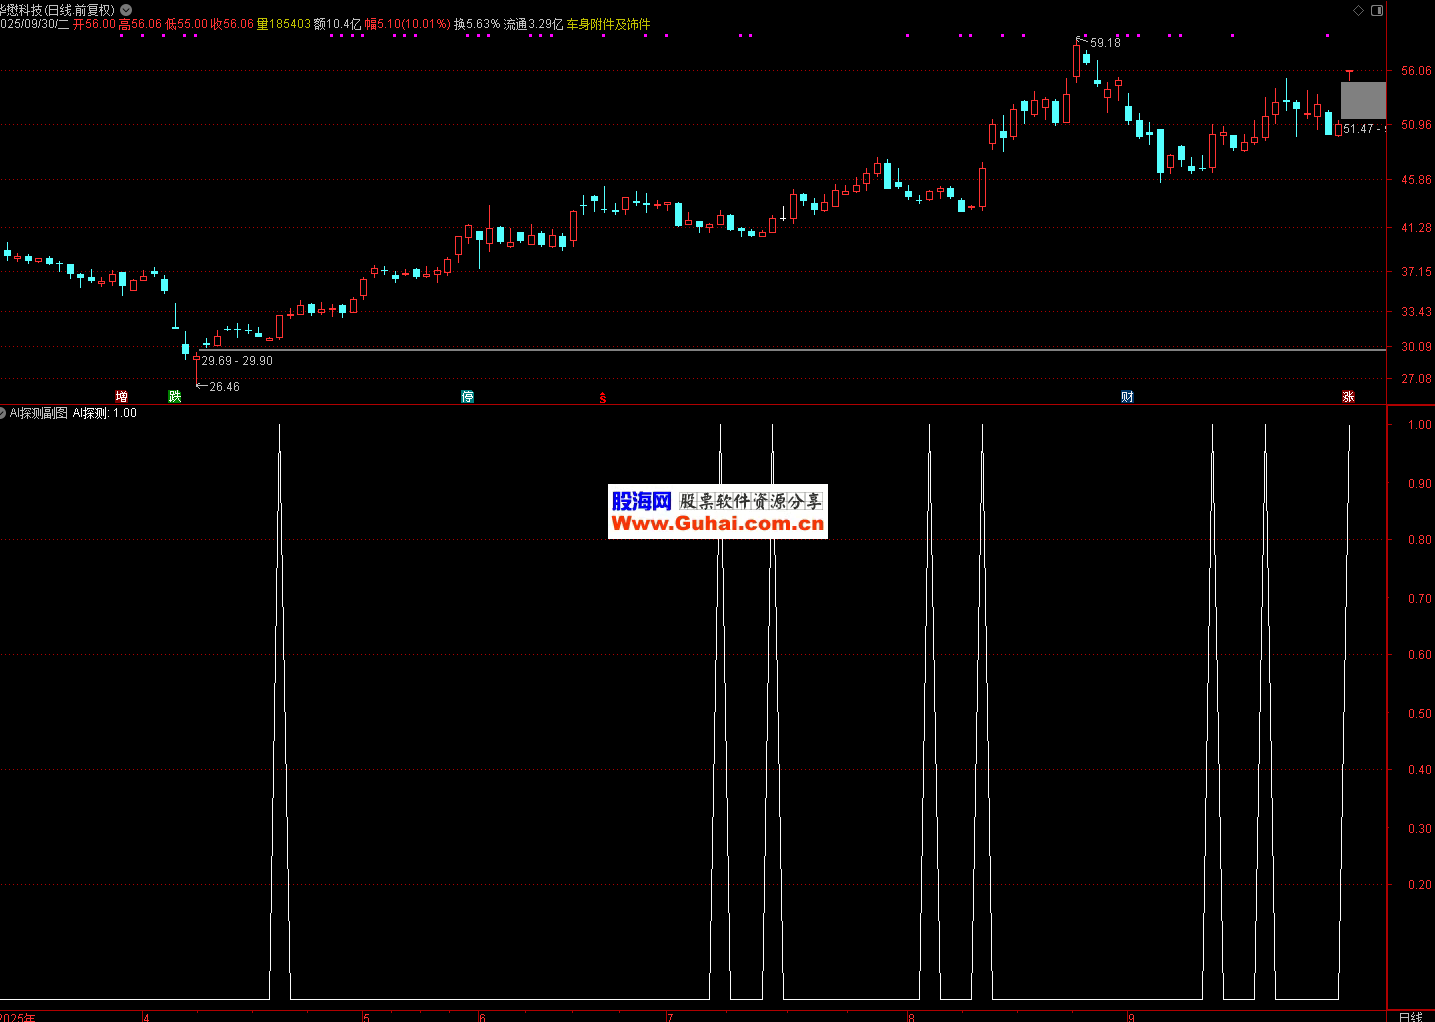The height and width of the screenshot is (1022, 1435).
Task: Click the red 增 event marker
Action: [x=121, y=397]
